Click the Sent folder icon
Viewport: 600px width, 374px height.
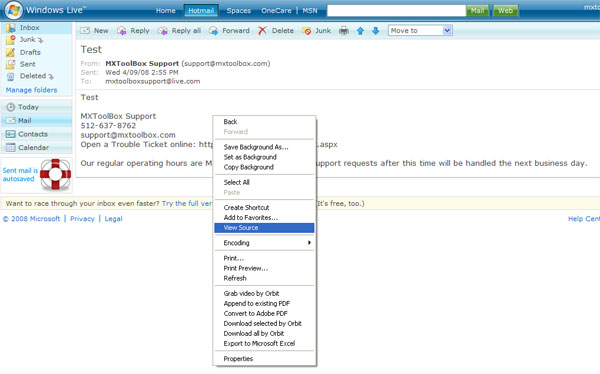point(11,64)
